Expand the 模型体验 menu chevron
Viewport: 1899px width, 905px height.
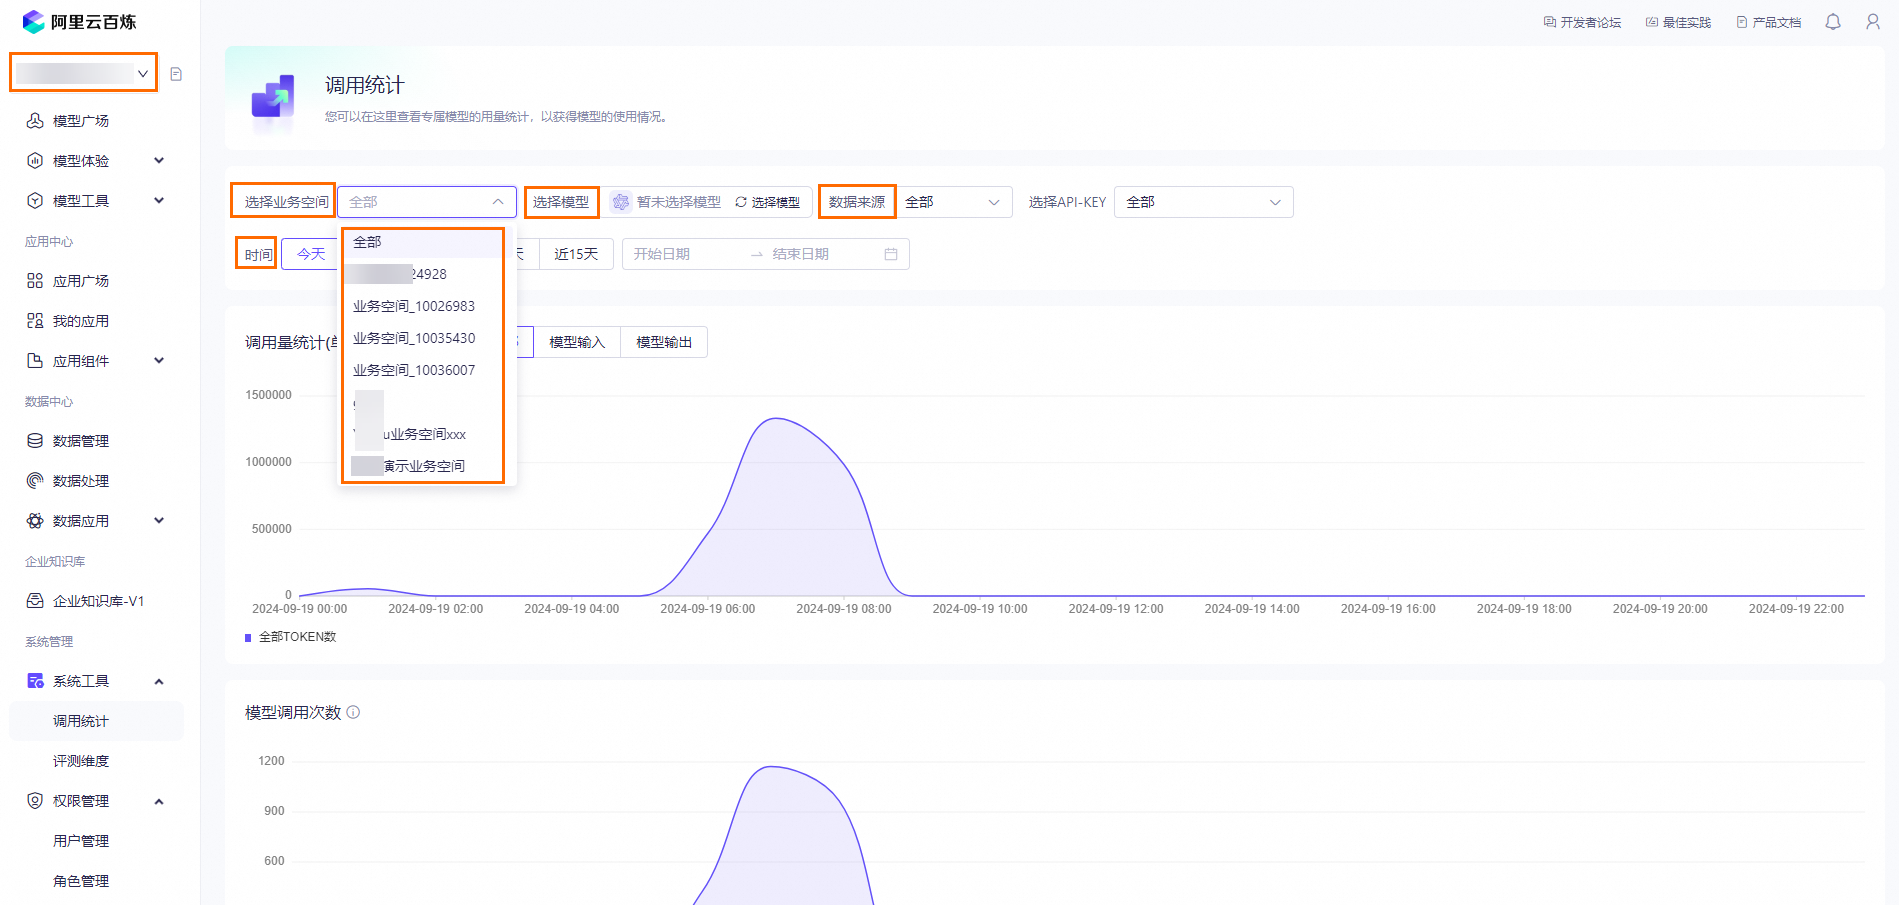click(159, 161)
